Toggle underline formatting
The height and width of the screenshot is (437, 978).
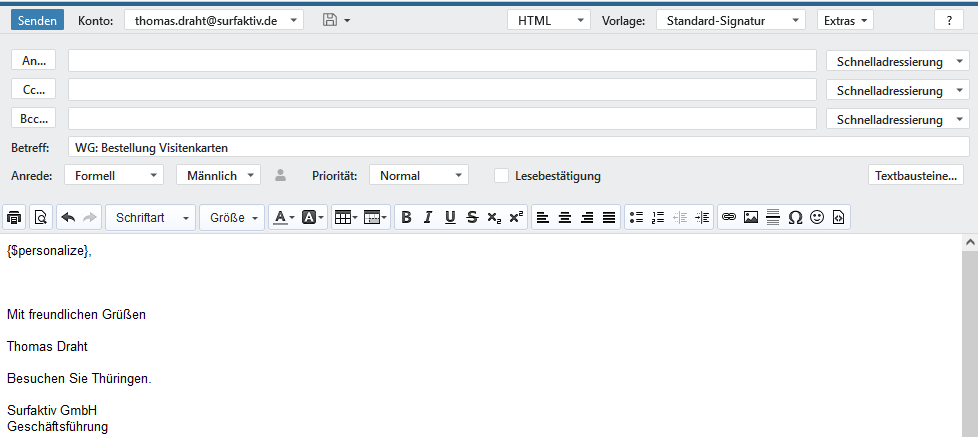click(450, 217)
